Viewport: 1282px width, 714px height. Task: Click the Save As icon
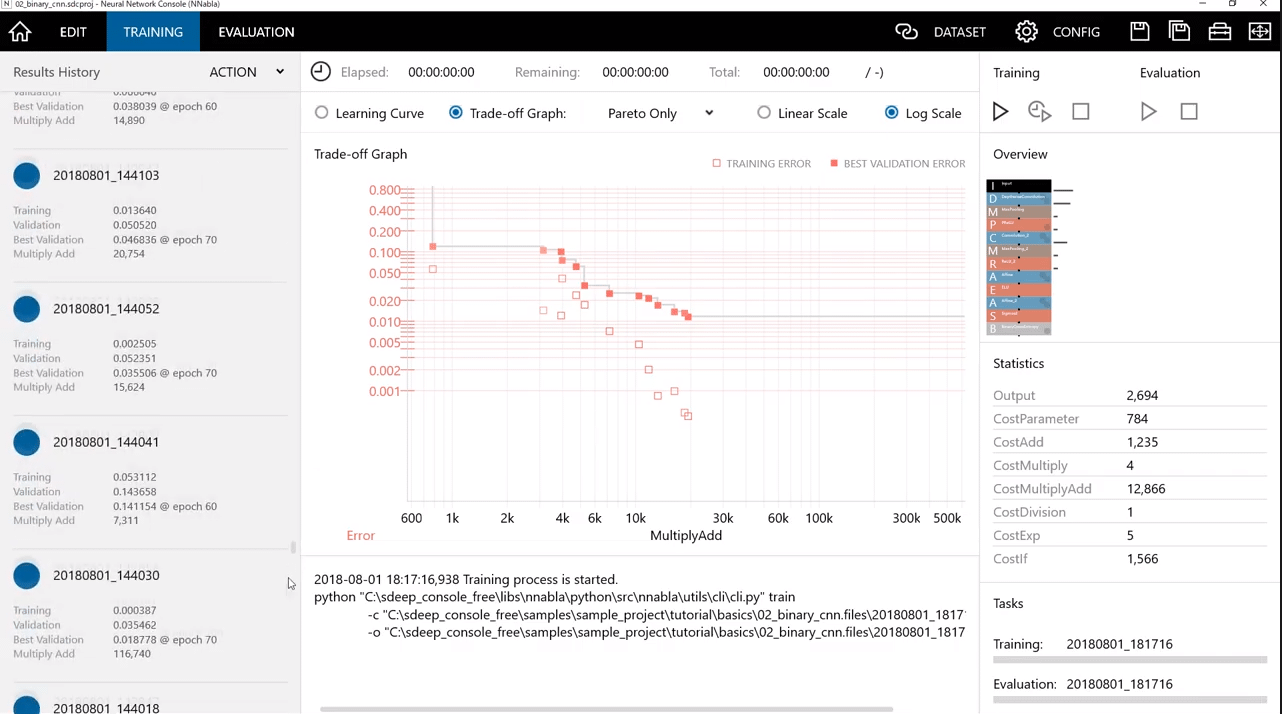pos(1179,32)
